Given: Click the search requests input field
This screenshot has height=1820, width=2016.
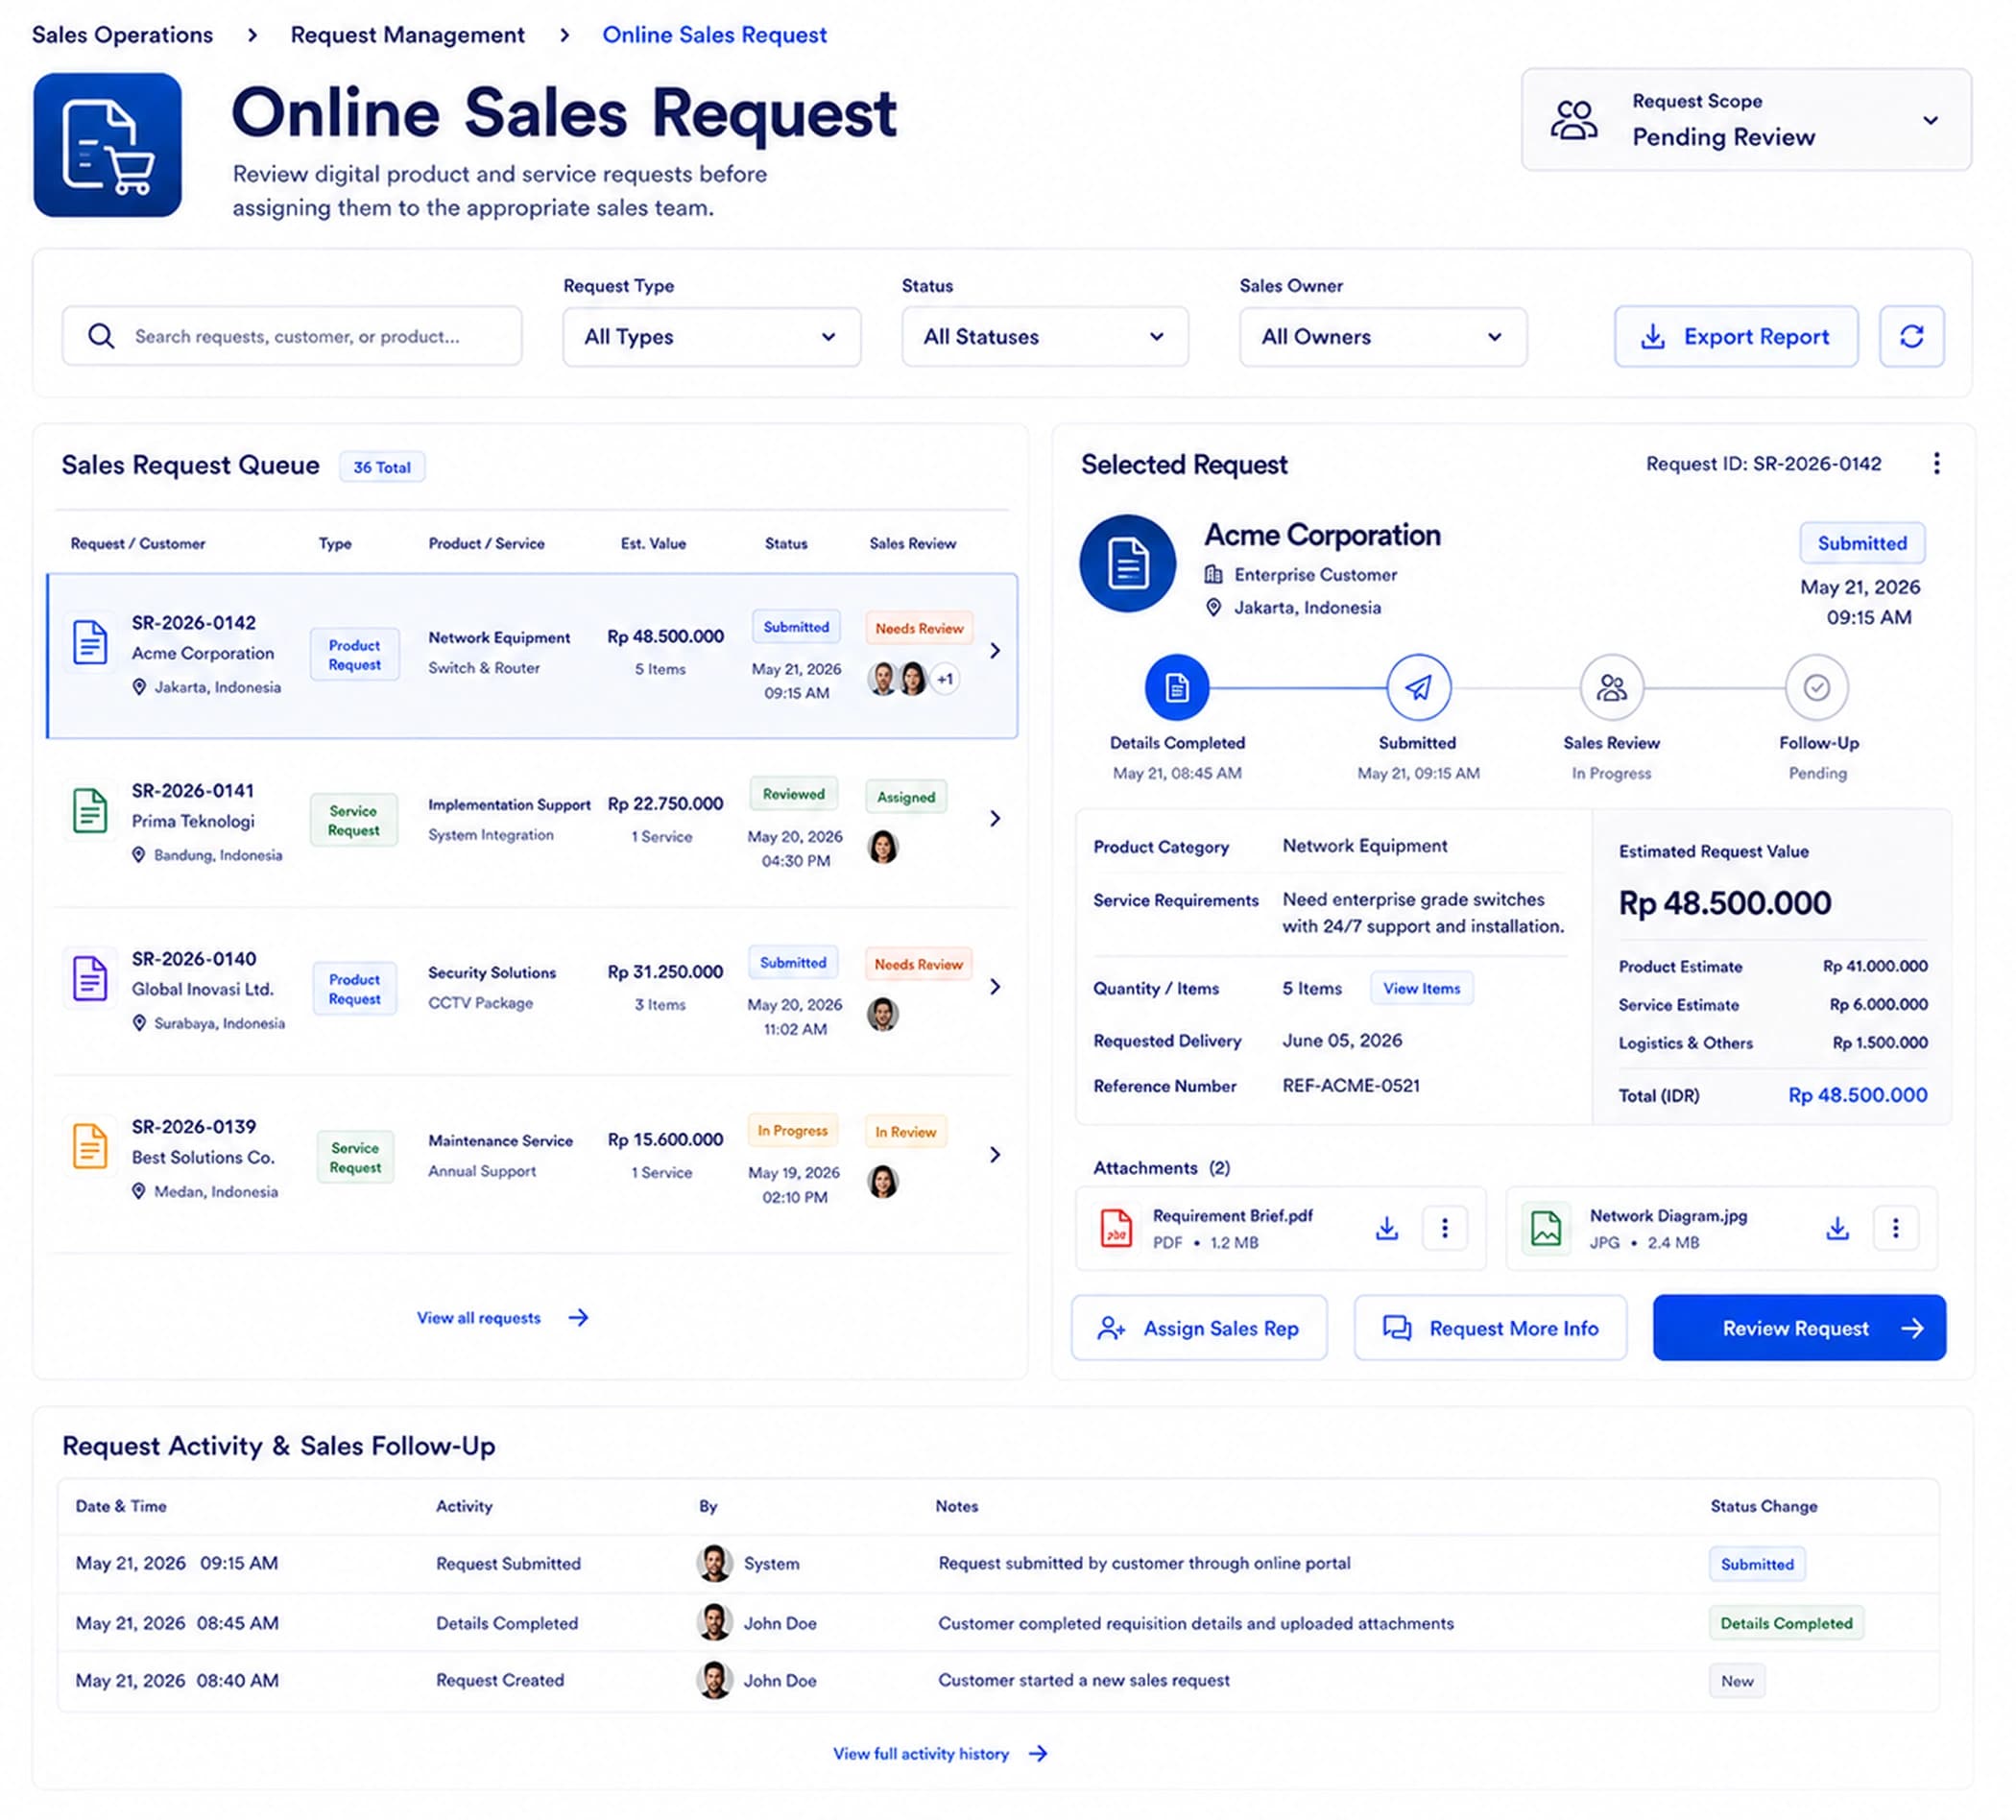Looking at the screenshot, I should pyautogui.click(x=292, y=336).
